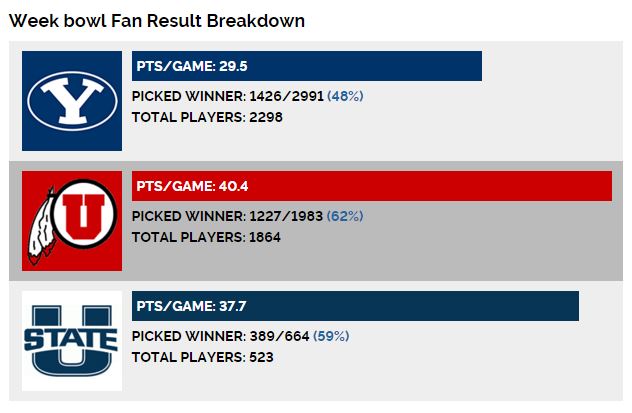Click the PTS/GAME: 29.5 label text
Viewport: 632px width, 413px height.
tap(192, 66)
